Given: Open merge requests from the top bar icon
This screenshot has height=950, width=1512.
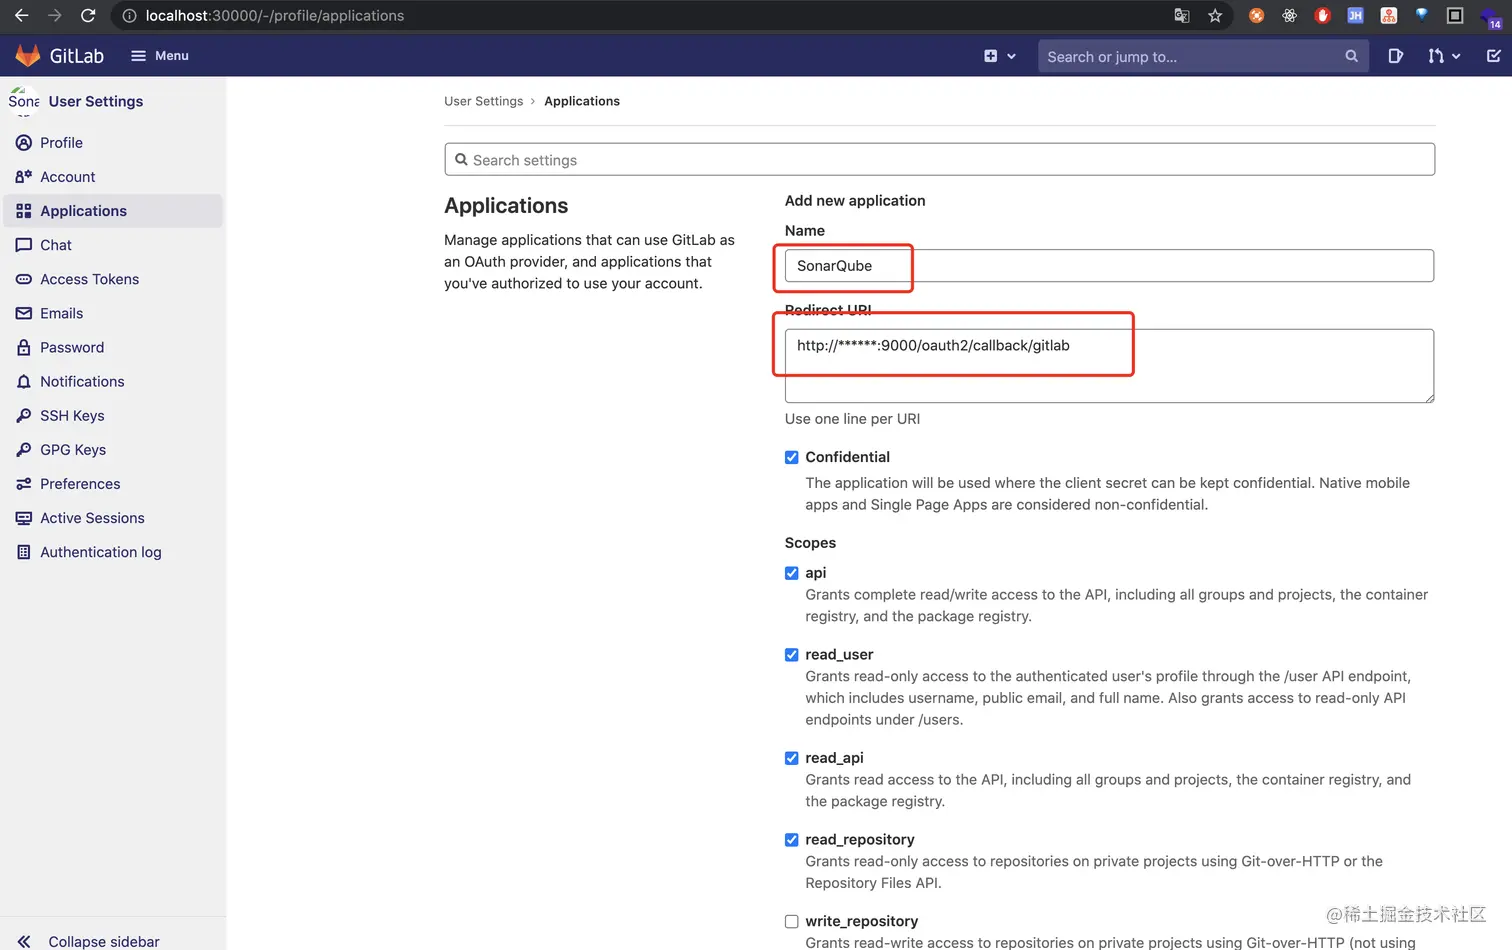Looking at the screenshot, I should (1436, 56).
